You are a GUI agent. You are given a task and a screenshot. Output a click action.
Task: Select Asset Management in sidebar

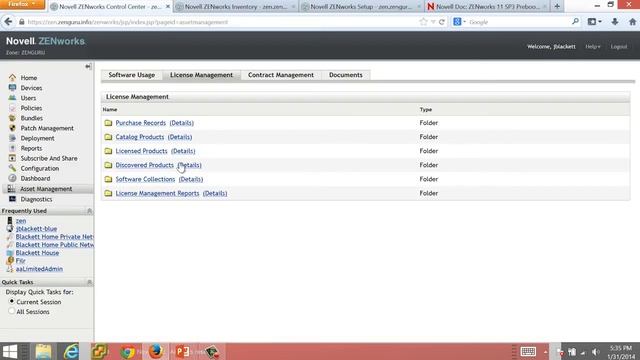46,189
